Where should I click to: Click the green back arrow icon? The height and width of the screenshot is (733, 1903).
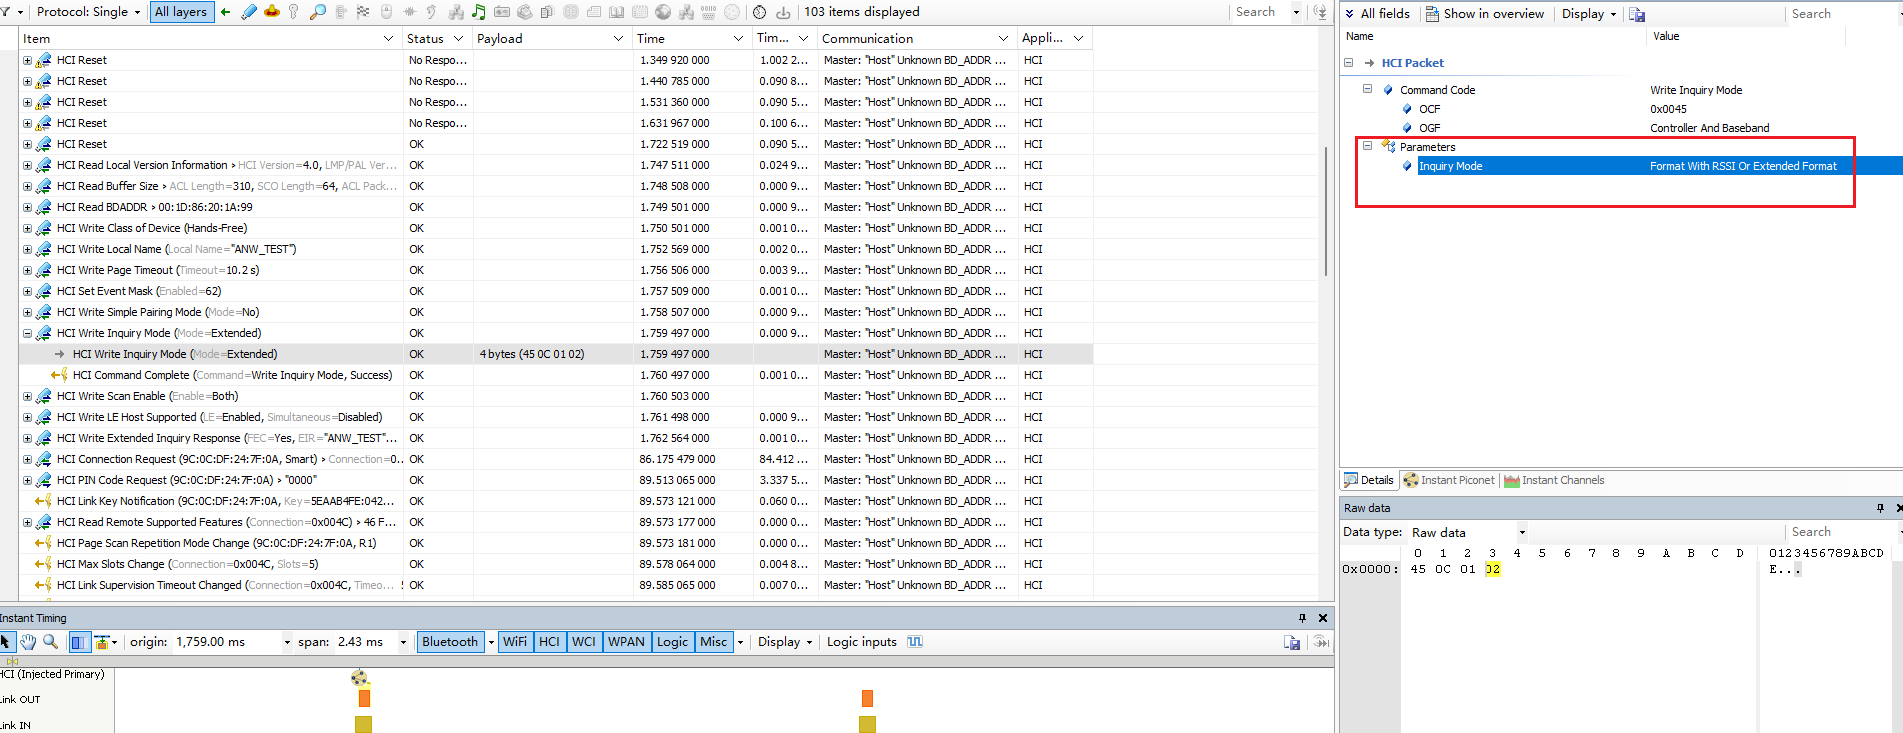tap(225, 12)
